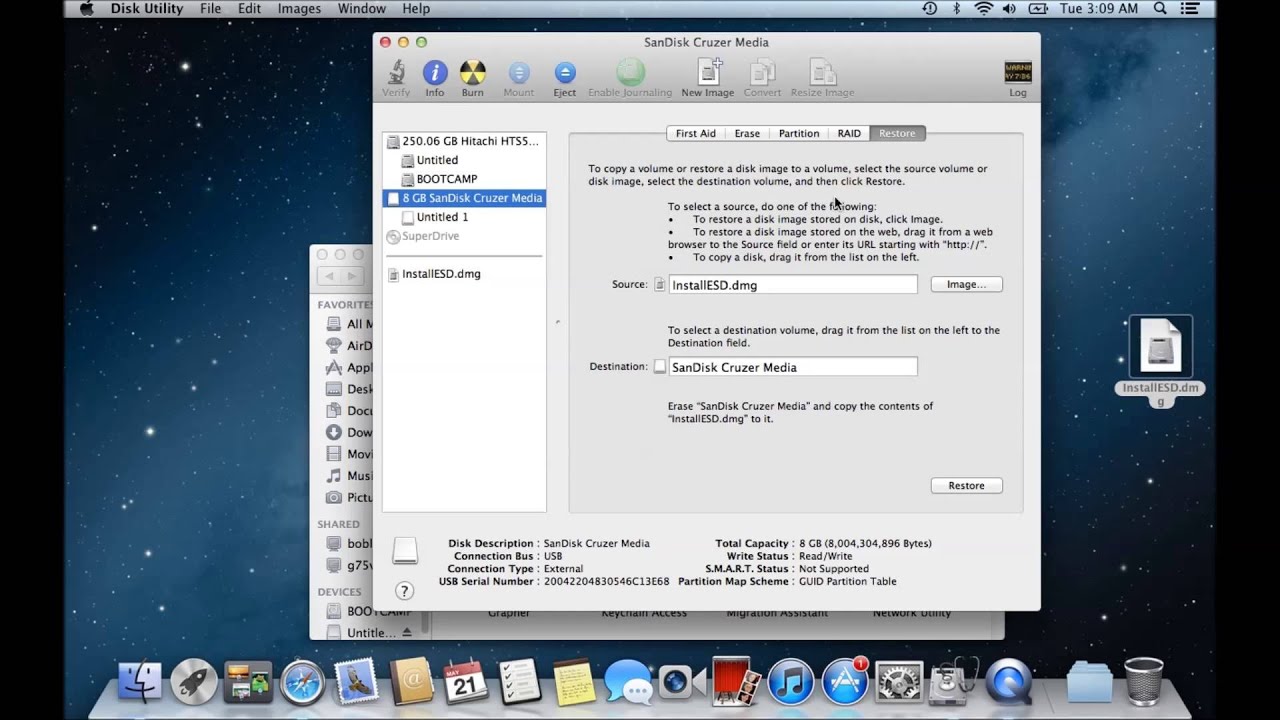
Task: Open Notes from the Dock
Action: (x=573, y=682)
